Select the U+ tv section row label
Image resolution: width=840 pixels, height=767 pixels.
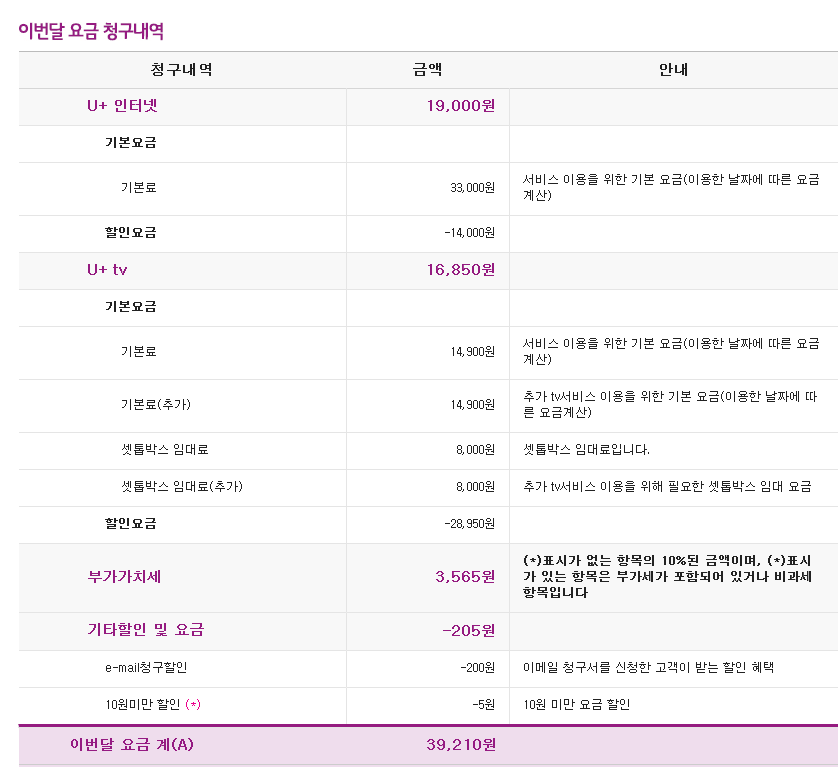[107, 270]
